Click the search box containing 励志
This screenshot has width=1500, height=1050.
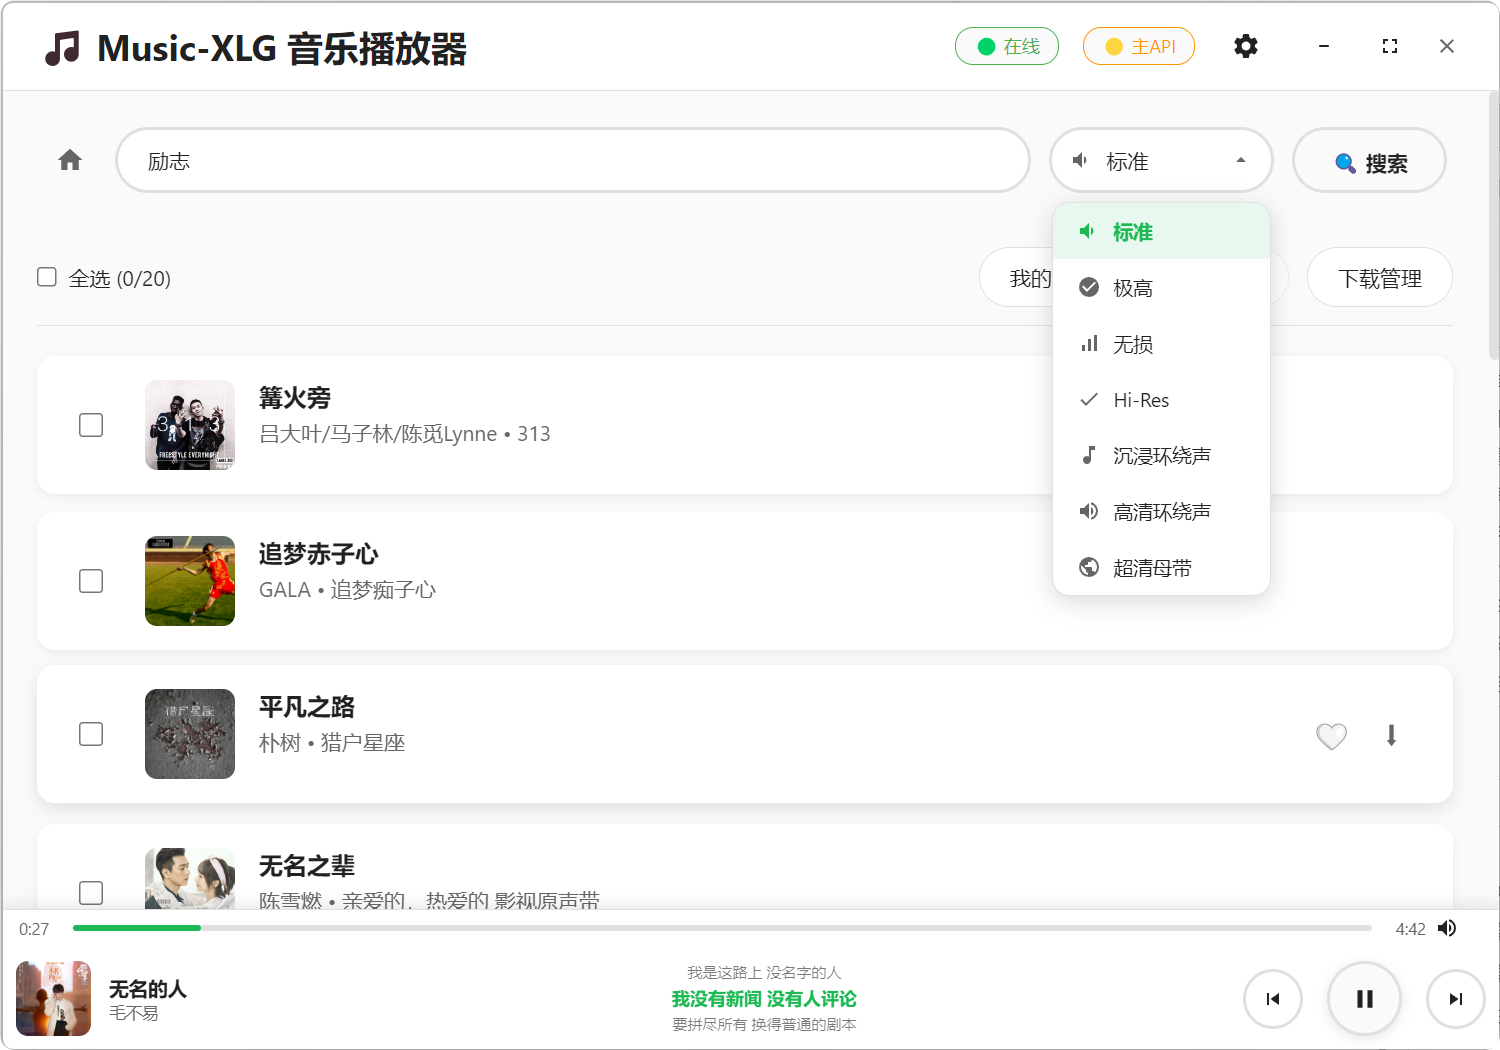click(572, 160)
